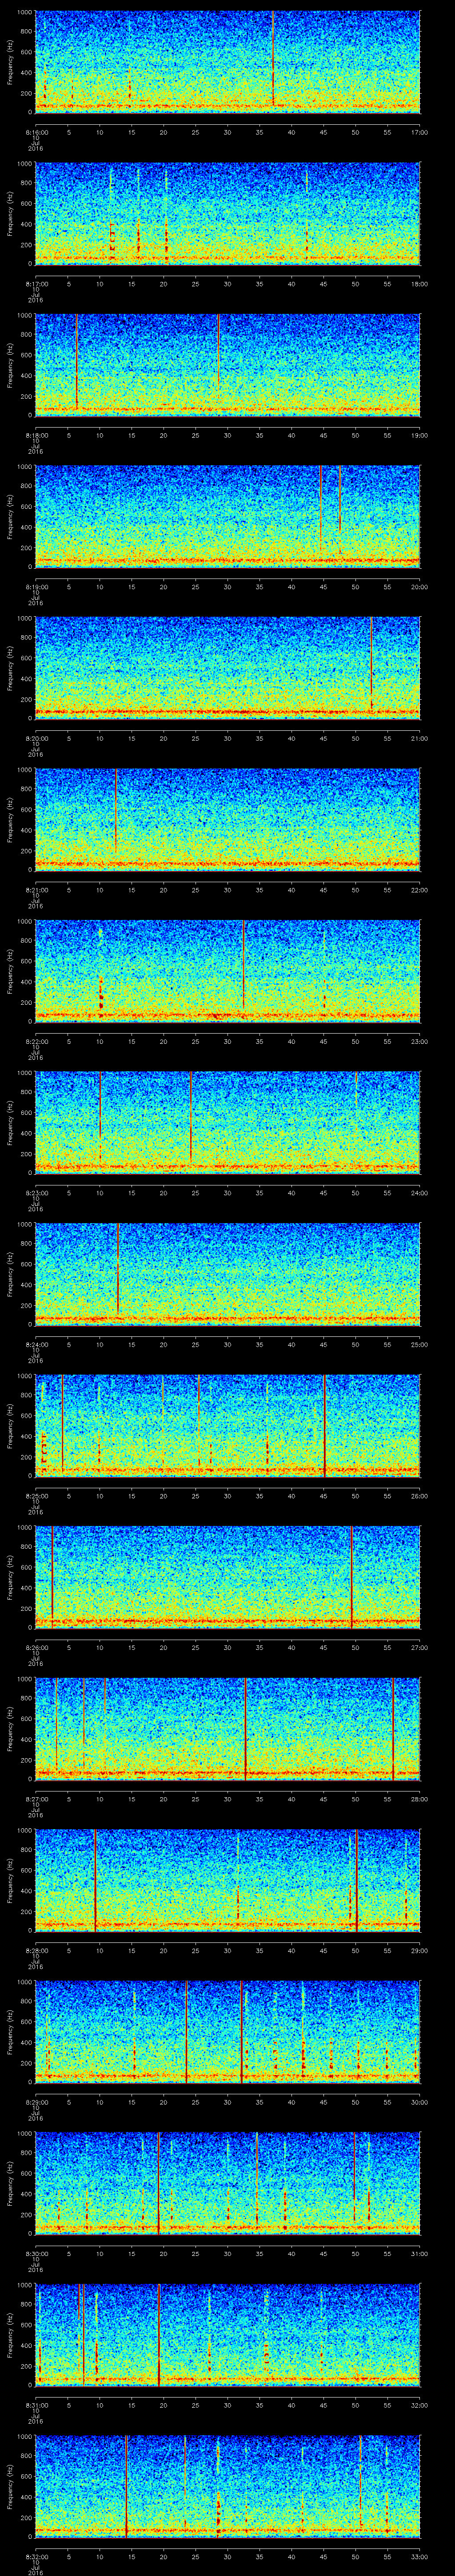
Task: Click the spectrogram panel starting at 8:26:00
Action: click(x=227, y=1578)
